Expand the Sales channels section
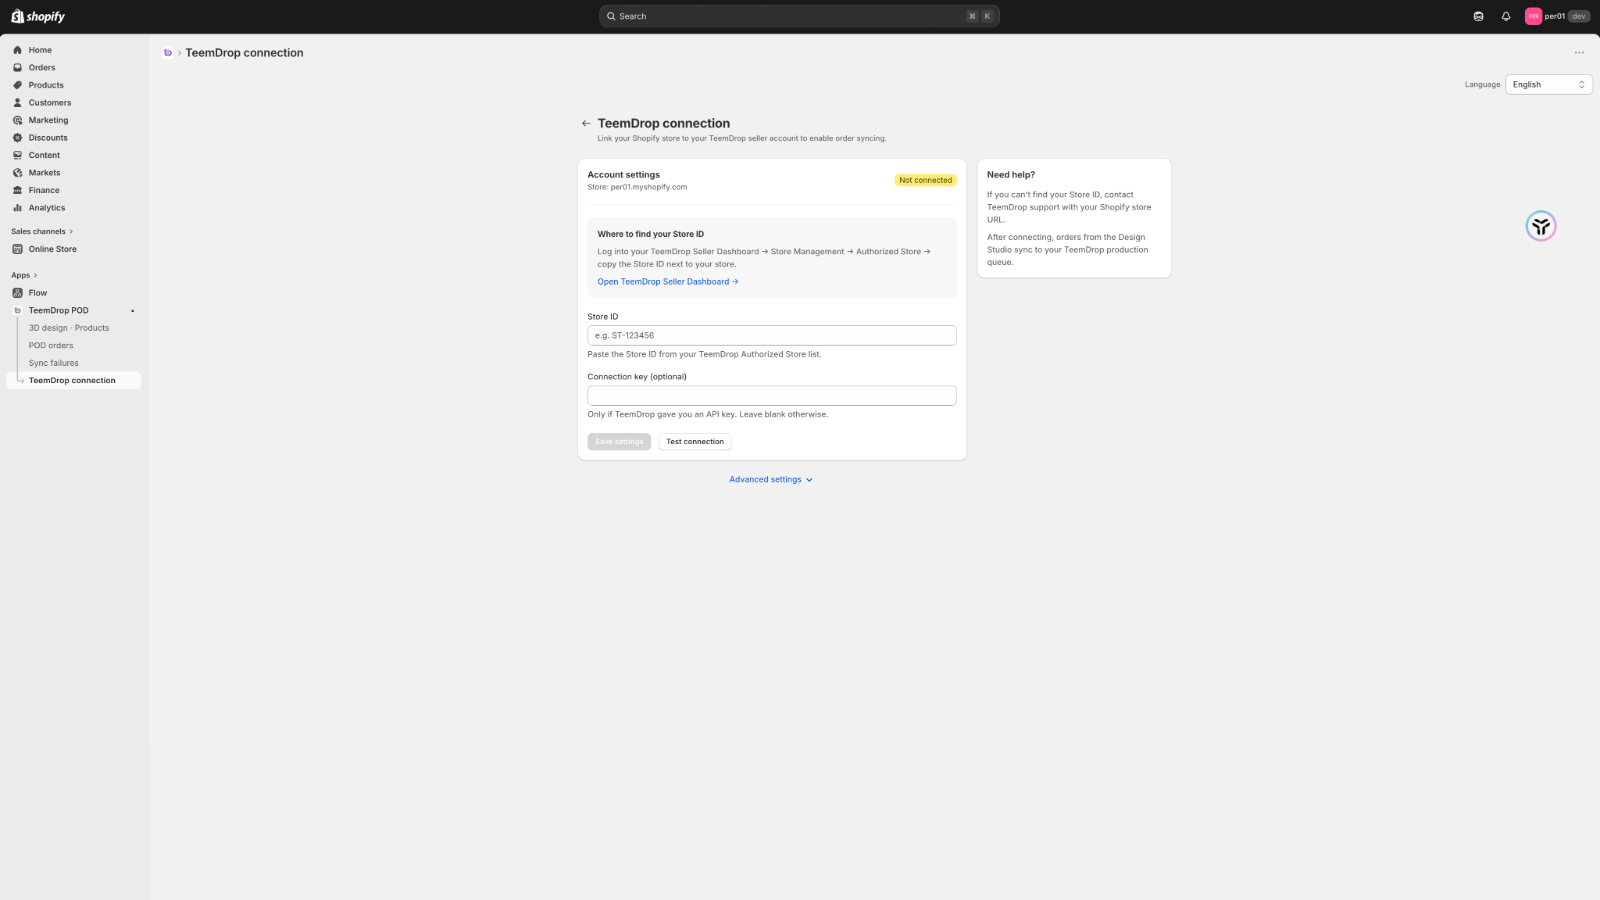The height and width of the screenshot is (900, 1600). point(42,232)
